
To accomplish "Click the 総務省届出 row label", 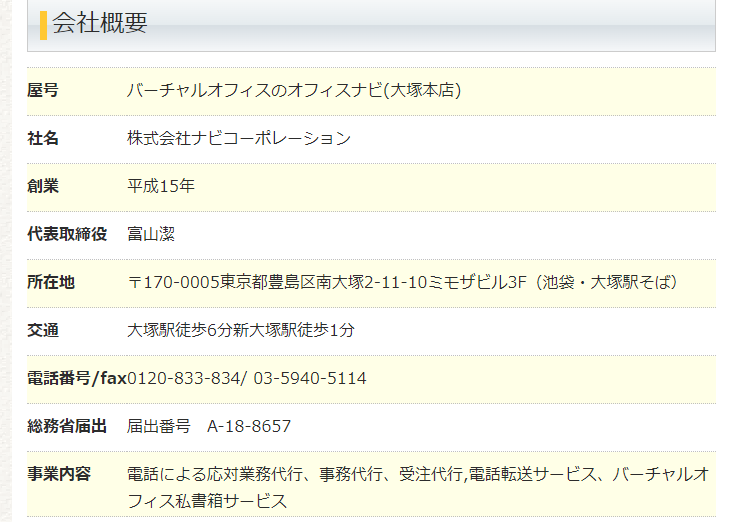I will click(67, 426).
